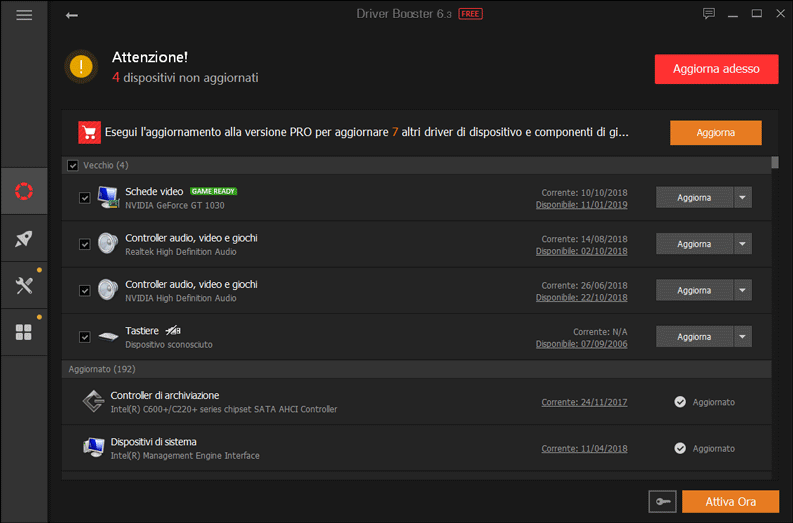The image size is (793, 523).
Task: Click checkmark icon for SATA AHCI Controller
Action: (x=680, y=402)
